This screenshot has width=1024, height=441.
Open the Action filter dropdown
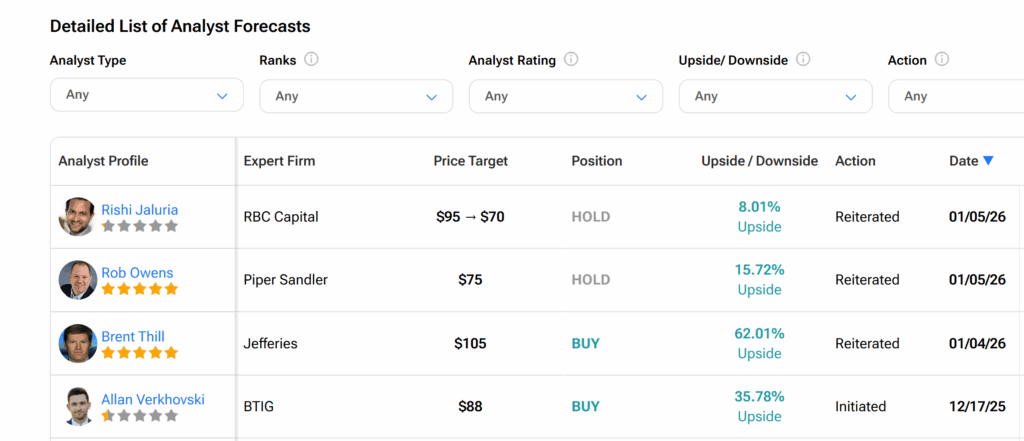pos(955,96)
